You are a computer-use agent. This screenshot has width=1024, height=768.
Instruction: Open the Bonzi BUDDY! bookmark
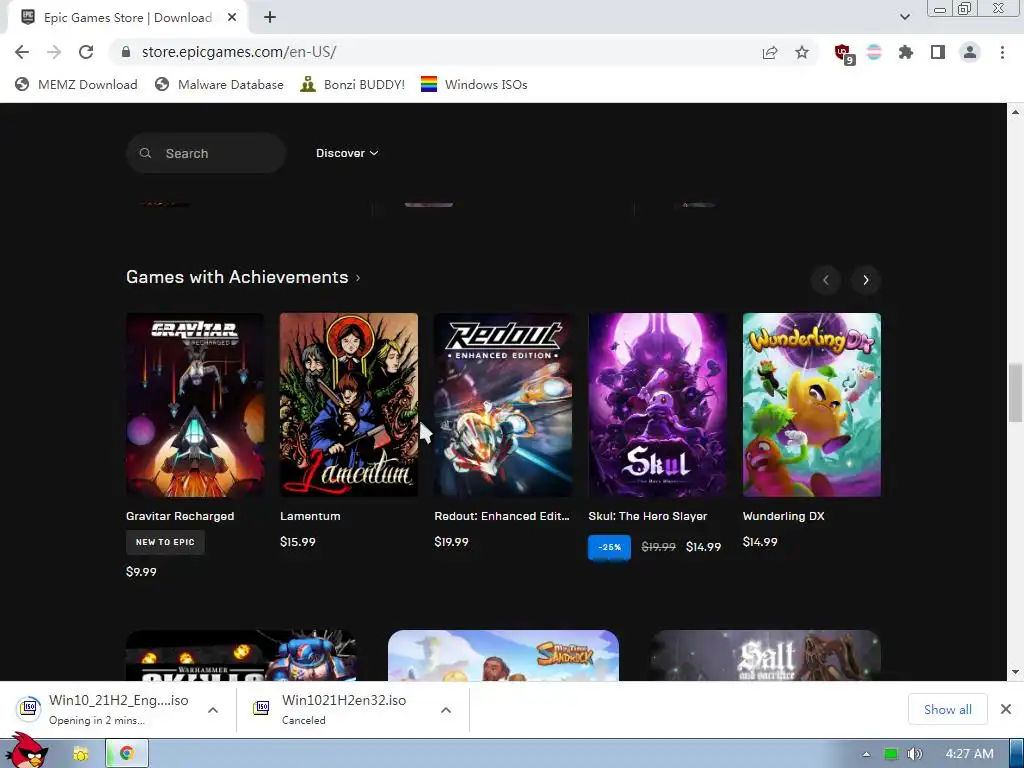coord(353,84)
